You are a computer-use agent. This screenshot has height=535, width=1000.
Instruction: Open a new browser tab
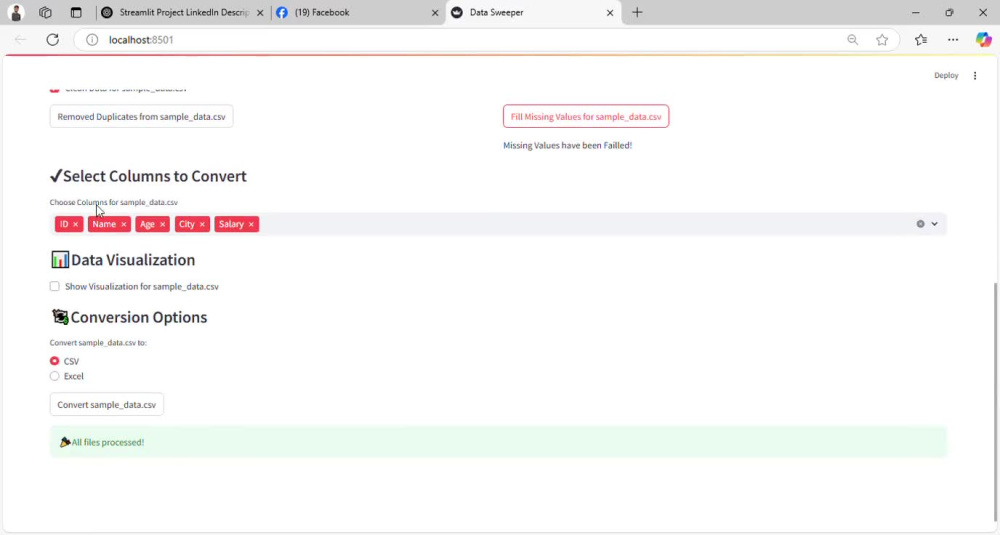click(x=637, y=13)
